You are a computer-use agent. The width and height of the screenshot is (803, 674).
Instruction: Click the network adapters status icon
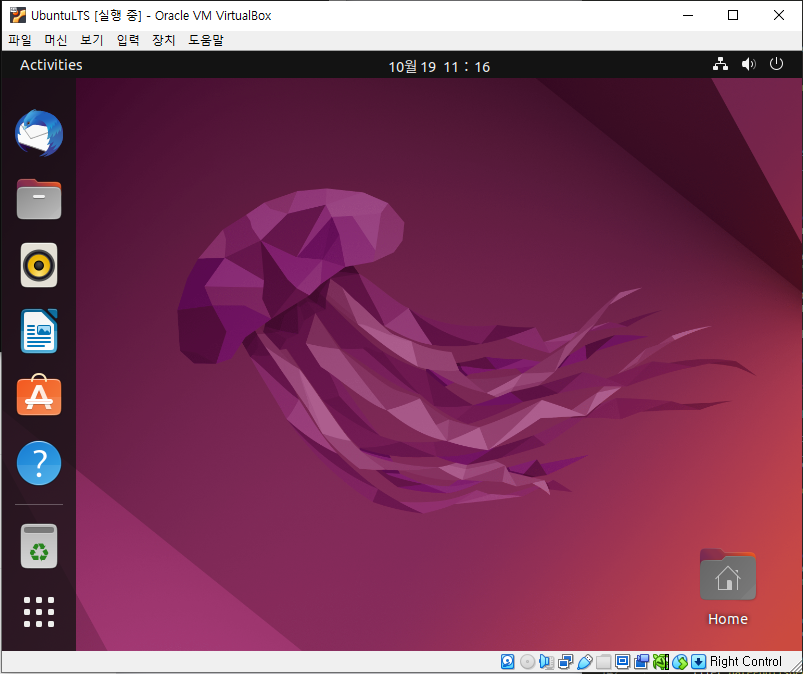click(x=566, y=662)
